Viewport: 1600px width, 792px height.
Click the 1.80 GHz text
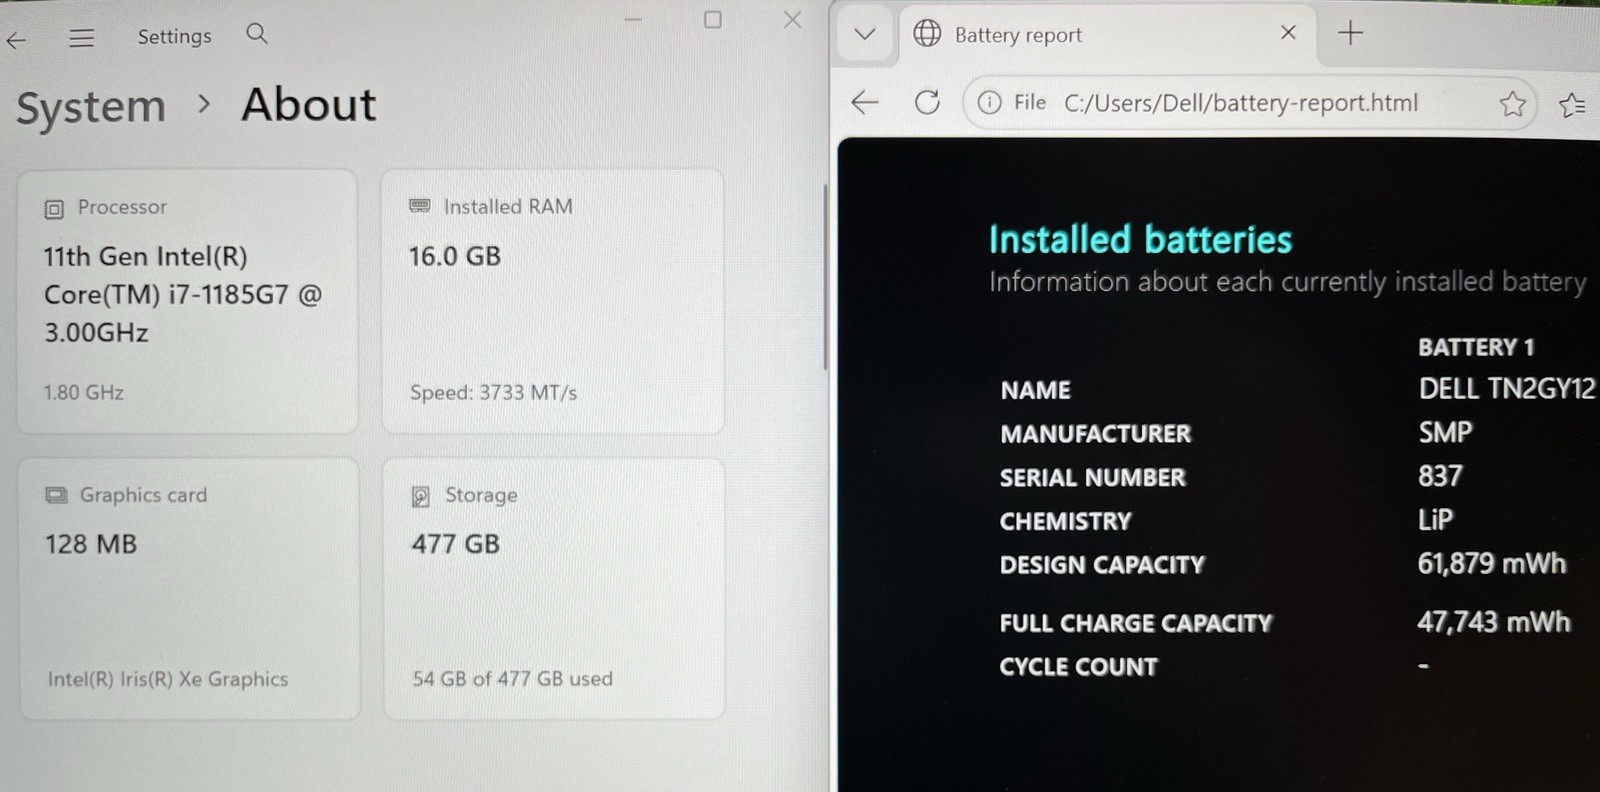(x=84, y=392)
